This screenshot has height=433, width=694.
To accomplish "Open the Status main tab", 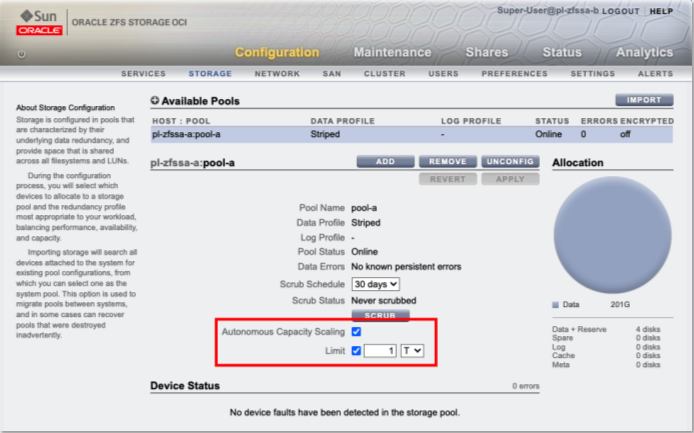I will point(562,52).
